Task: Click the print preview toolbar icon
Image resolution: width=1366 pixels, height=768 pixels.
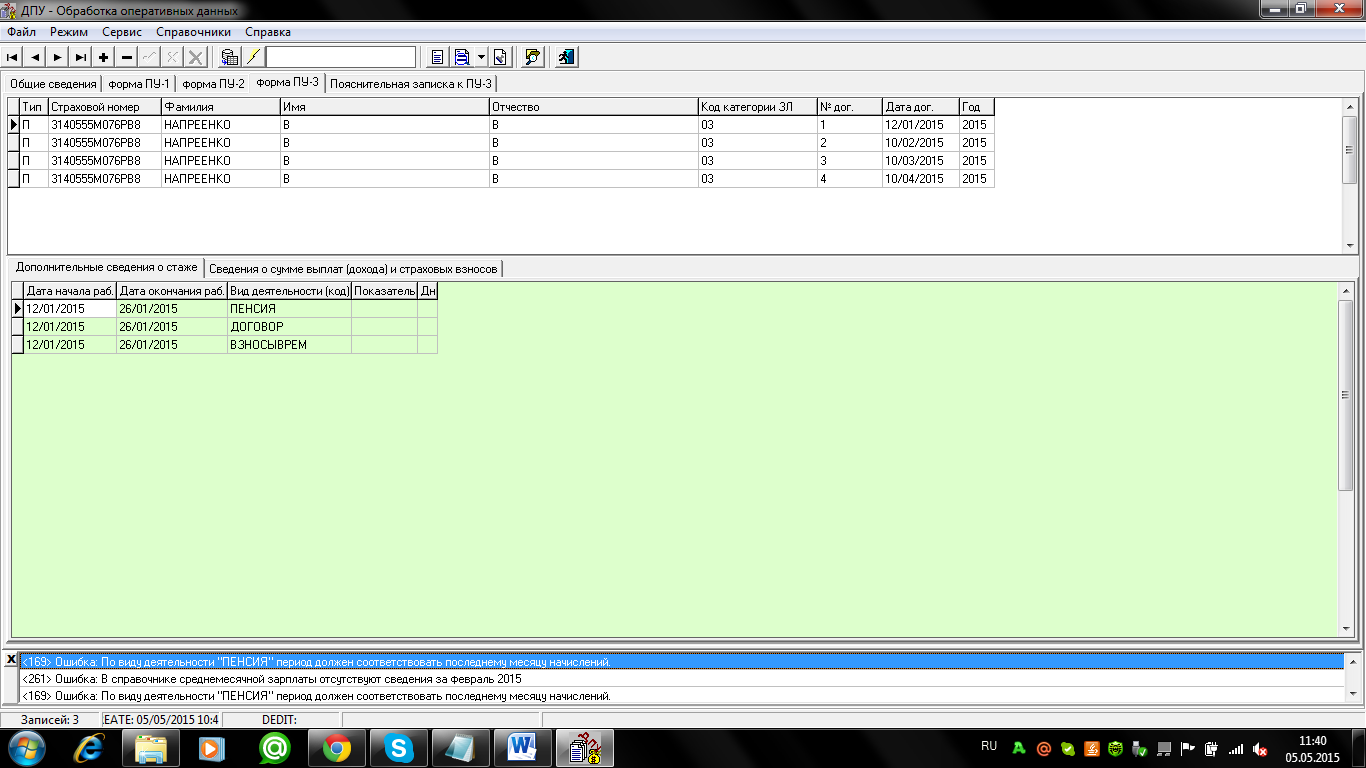Action: 462,57
